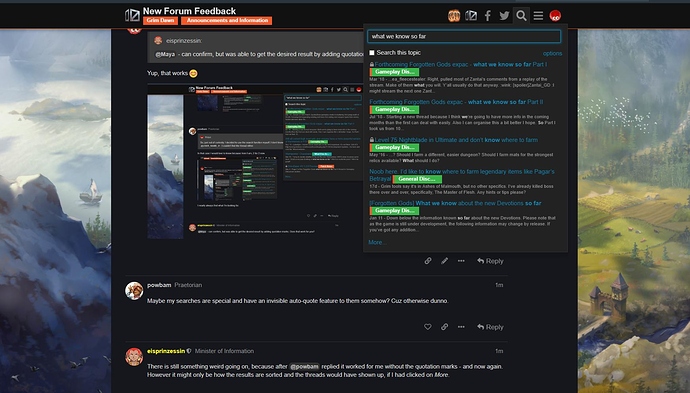
Task: Copy link to powbam's post
Action: click(x=444, y=327)
